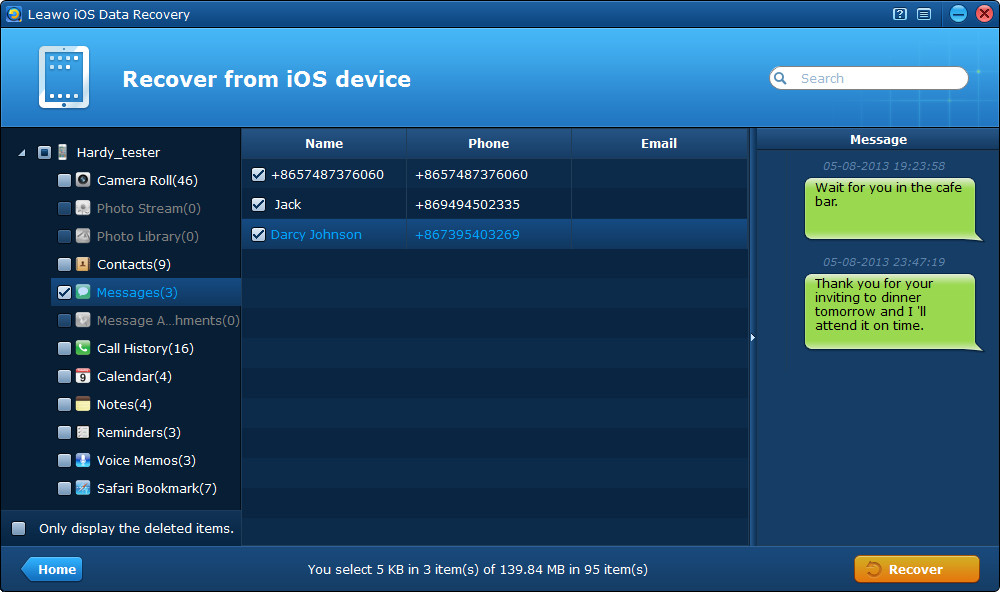Select the Darcy Johnson name cell

(316, 234)
